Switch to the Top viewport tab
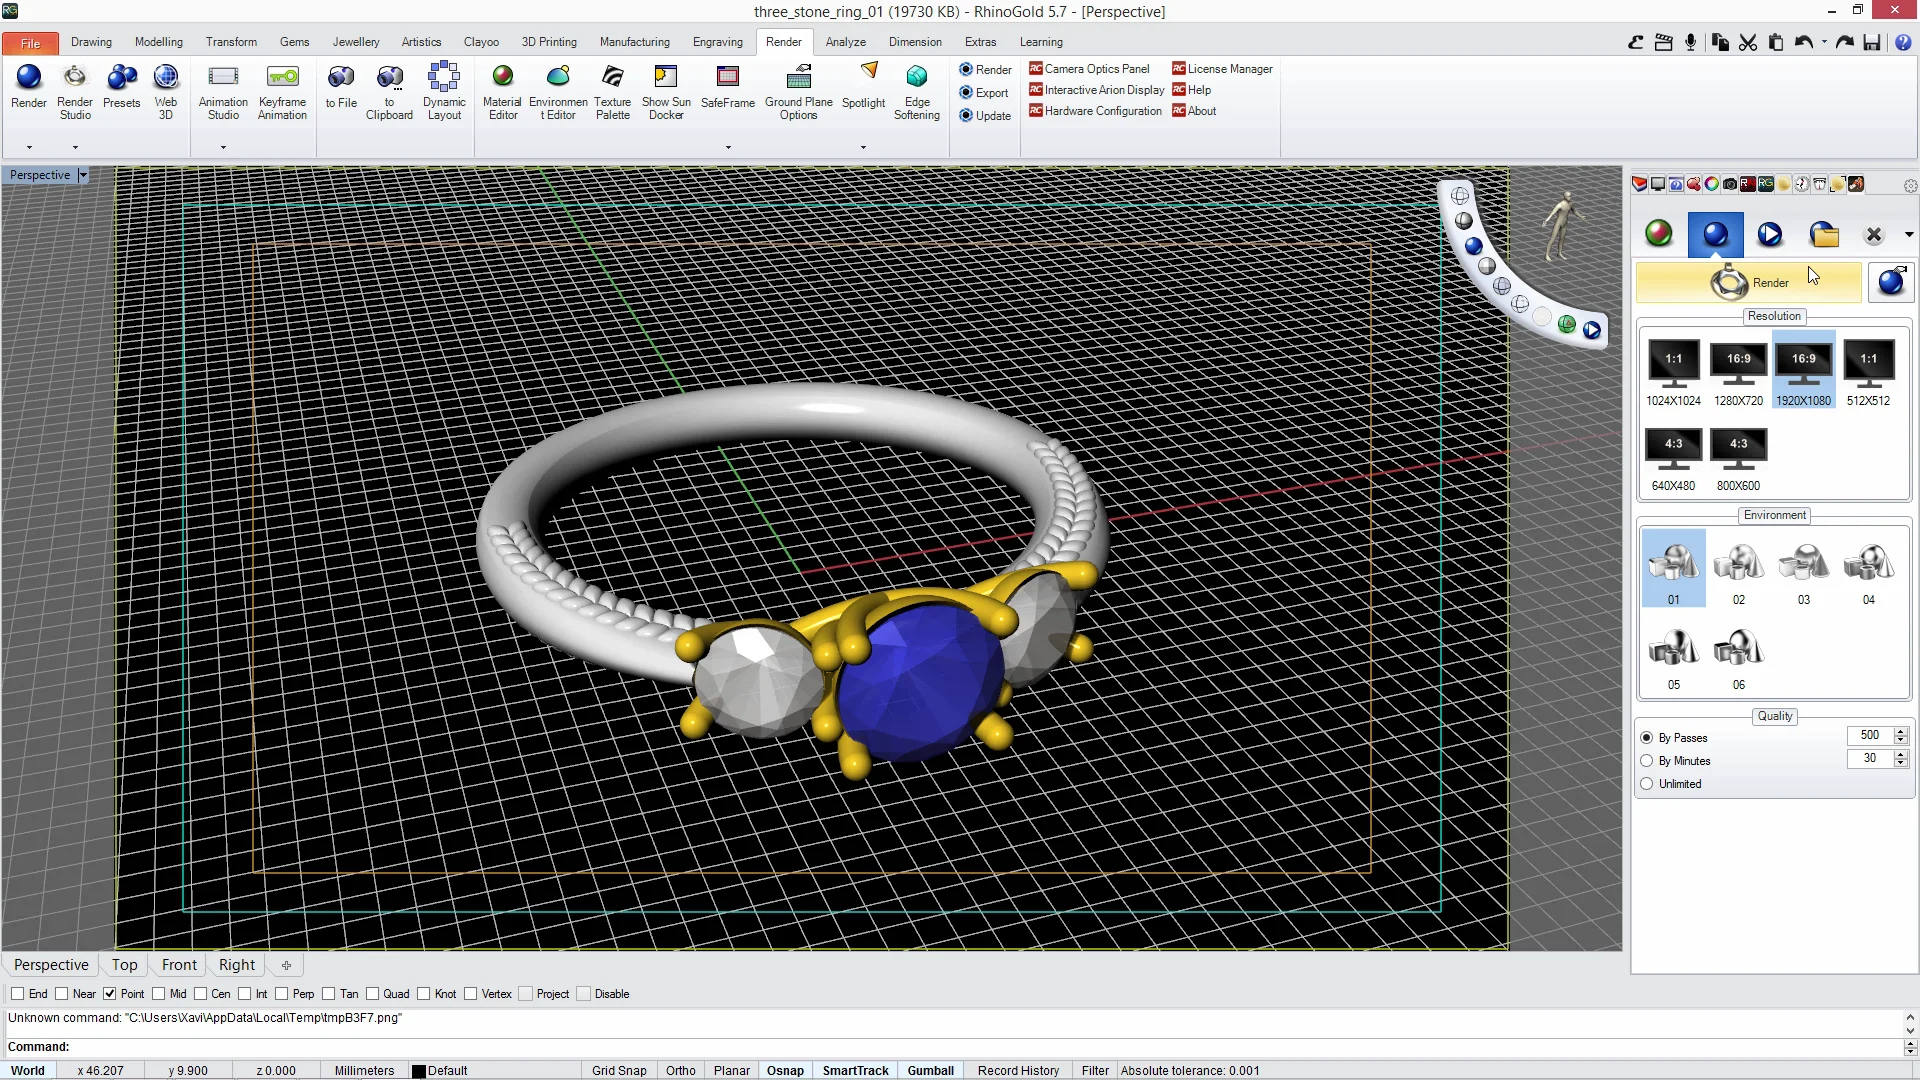The image size is (1920, 1080). click(x=125, y=965)
